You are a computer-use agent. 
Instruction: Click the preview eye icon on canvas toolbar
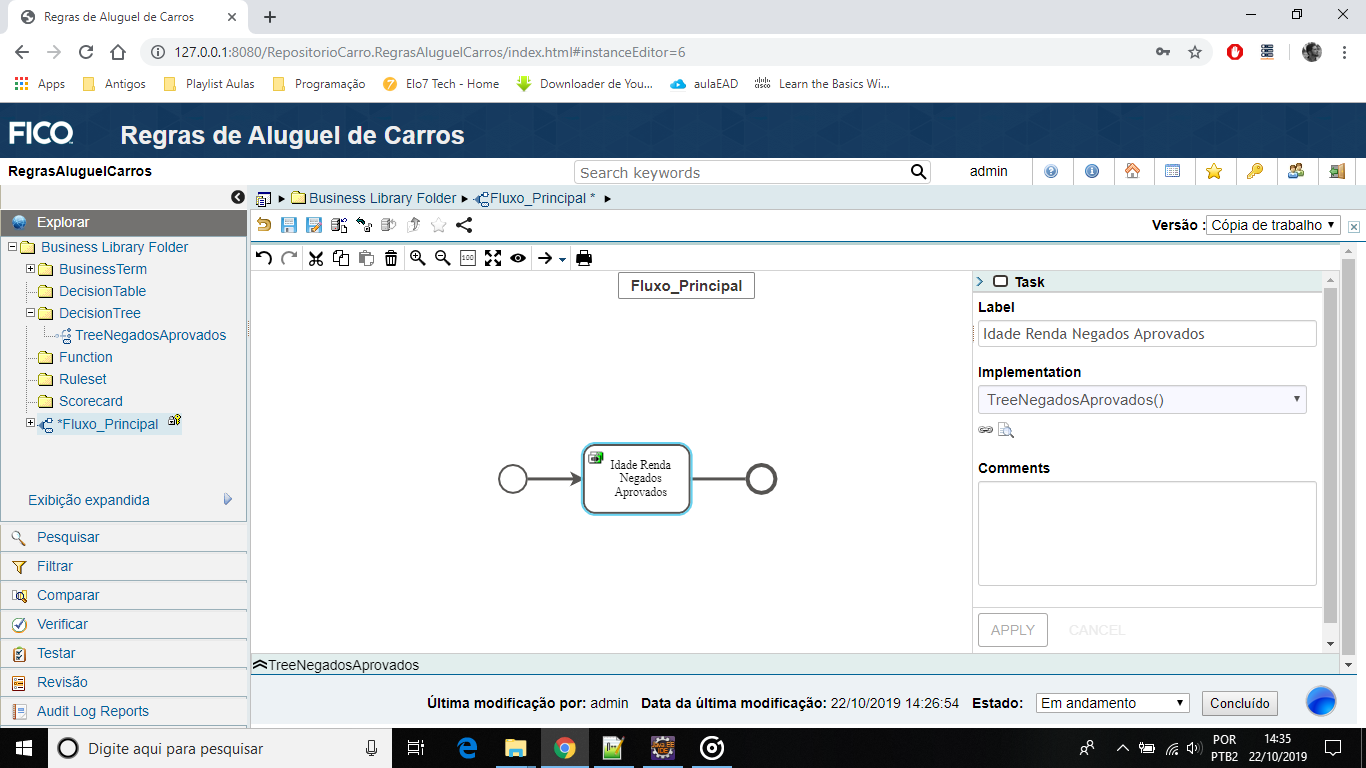(517, 258)
